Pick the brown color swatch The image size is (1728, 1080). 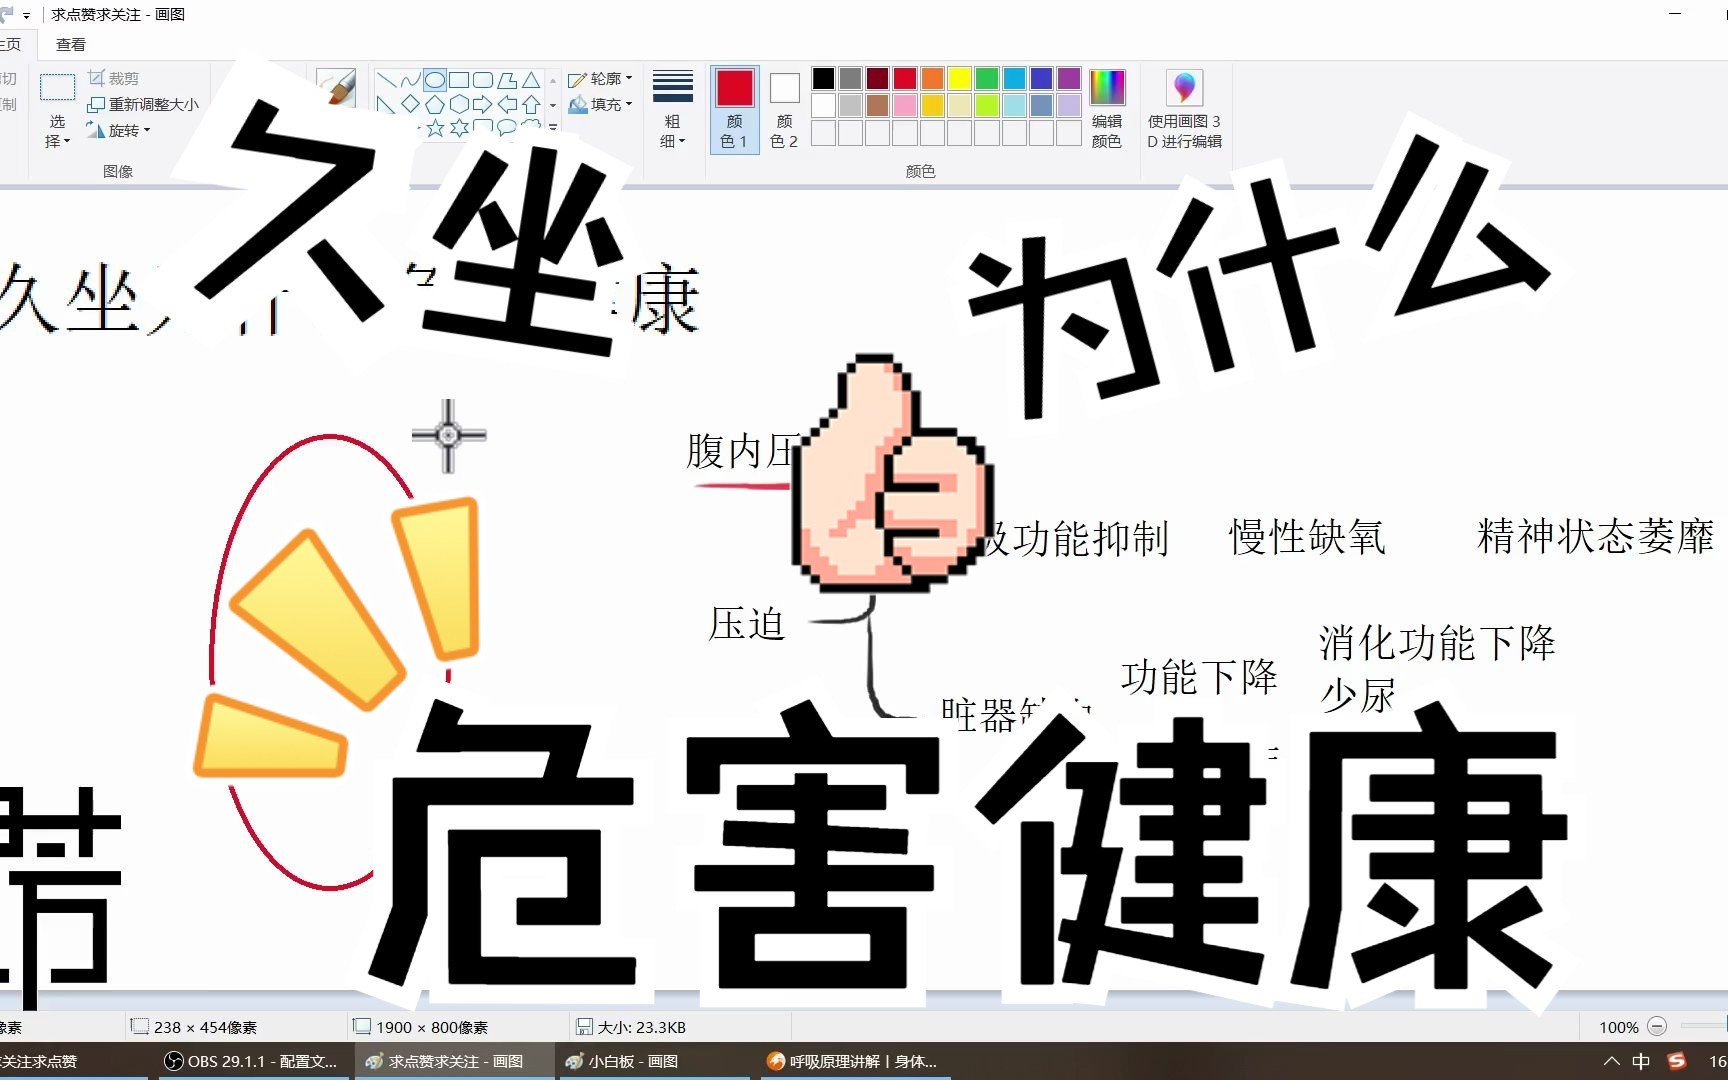tap(877, 105)
